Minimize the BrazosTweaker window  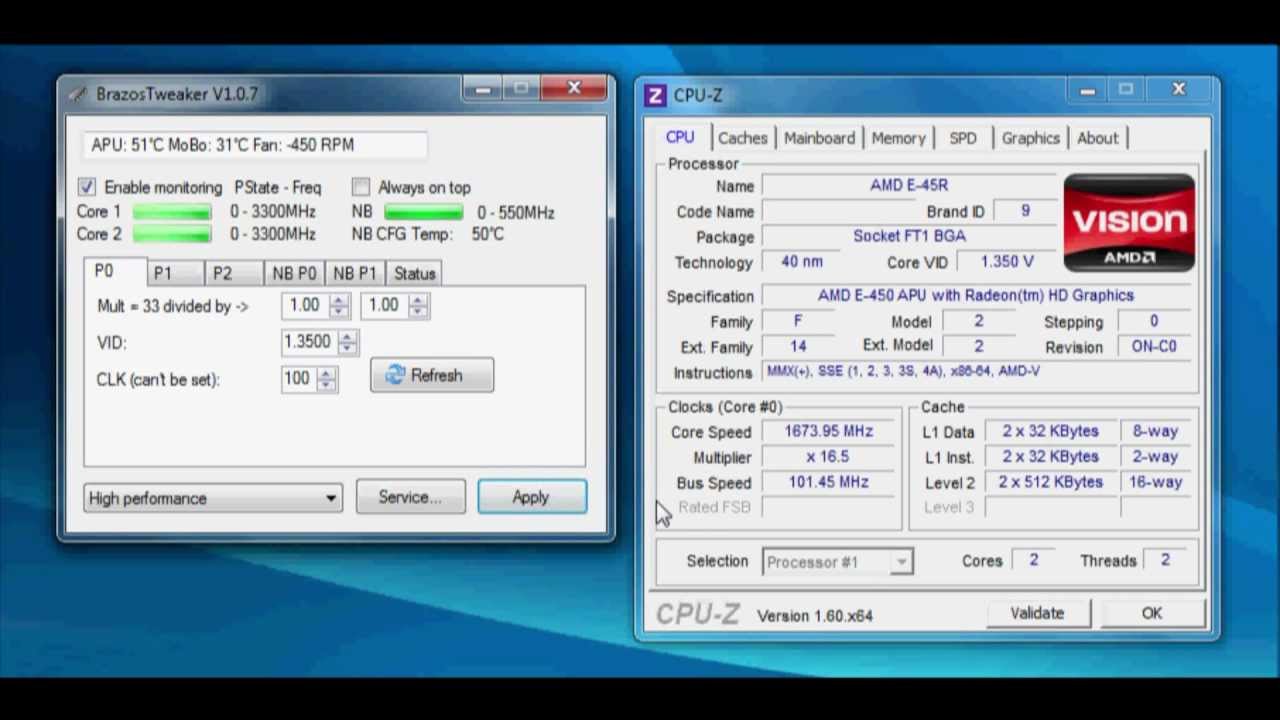(x=483, y=90)
